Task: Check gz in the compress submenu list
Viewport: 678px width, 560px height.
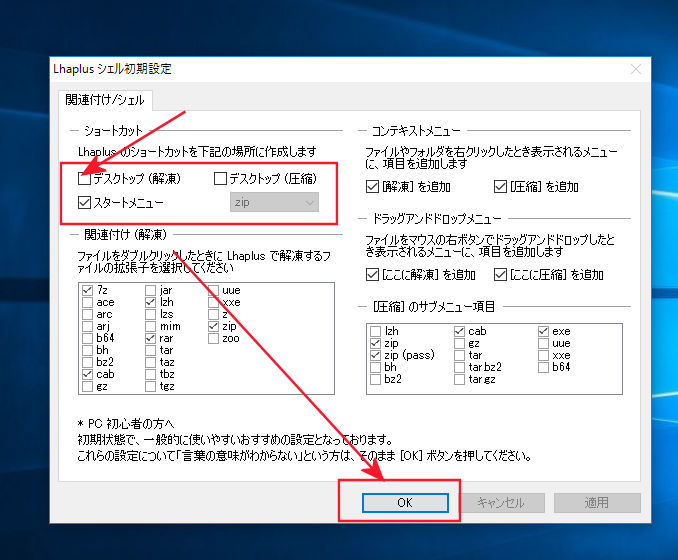Action: point(459,343)
